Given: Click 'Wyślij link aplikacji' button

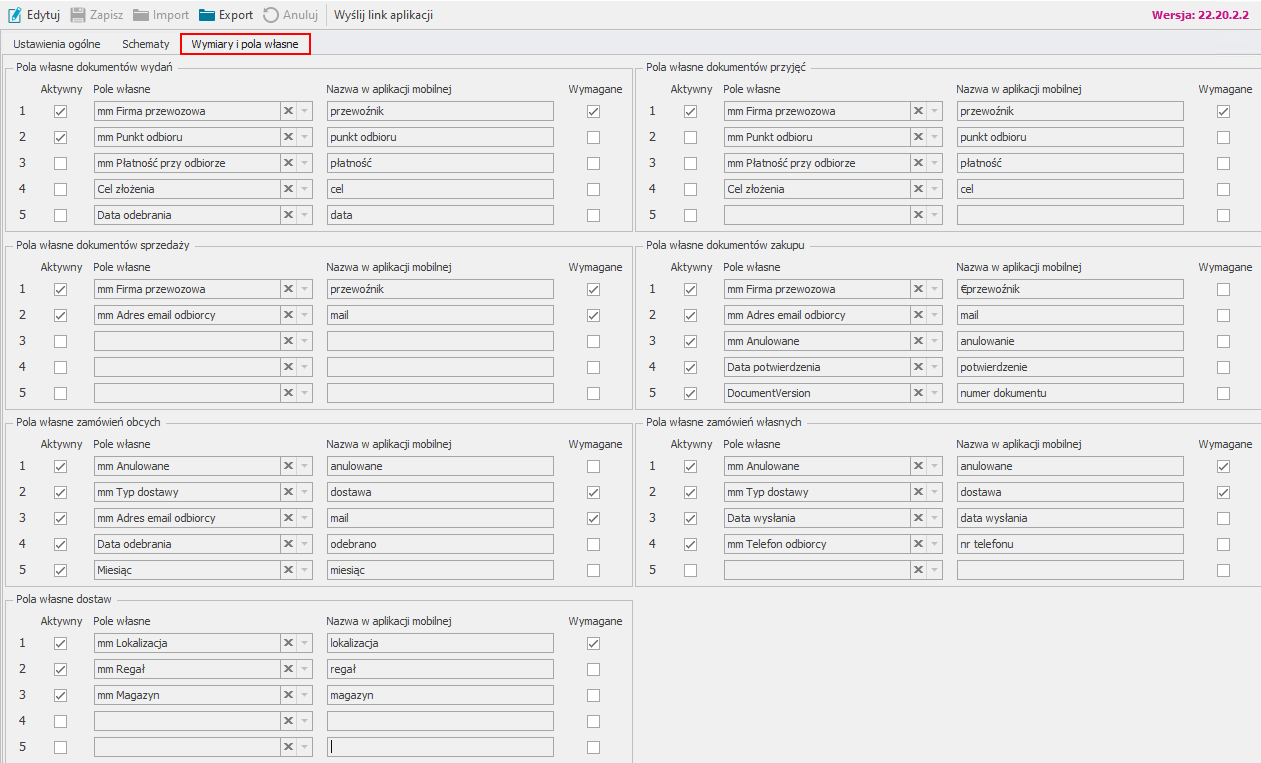Looking at the screenshot, I should tap(383, 15).
